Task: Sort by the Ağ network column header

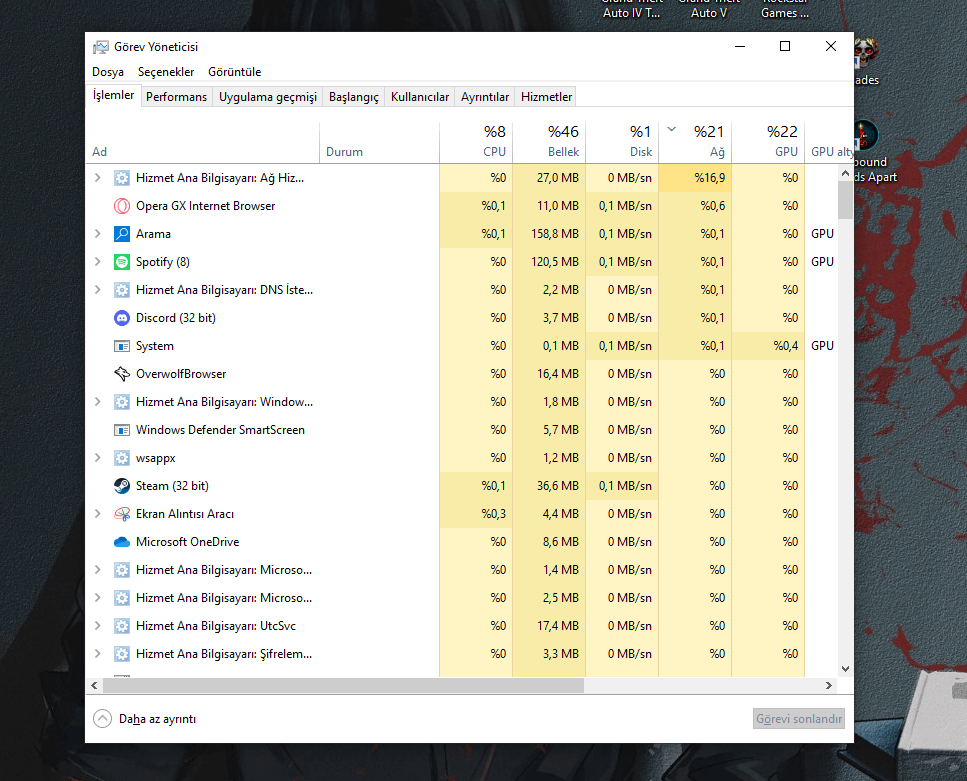Action: (x=695, y=142)
